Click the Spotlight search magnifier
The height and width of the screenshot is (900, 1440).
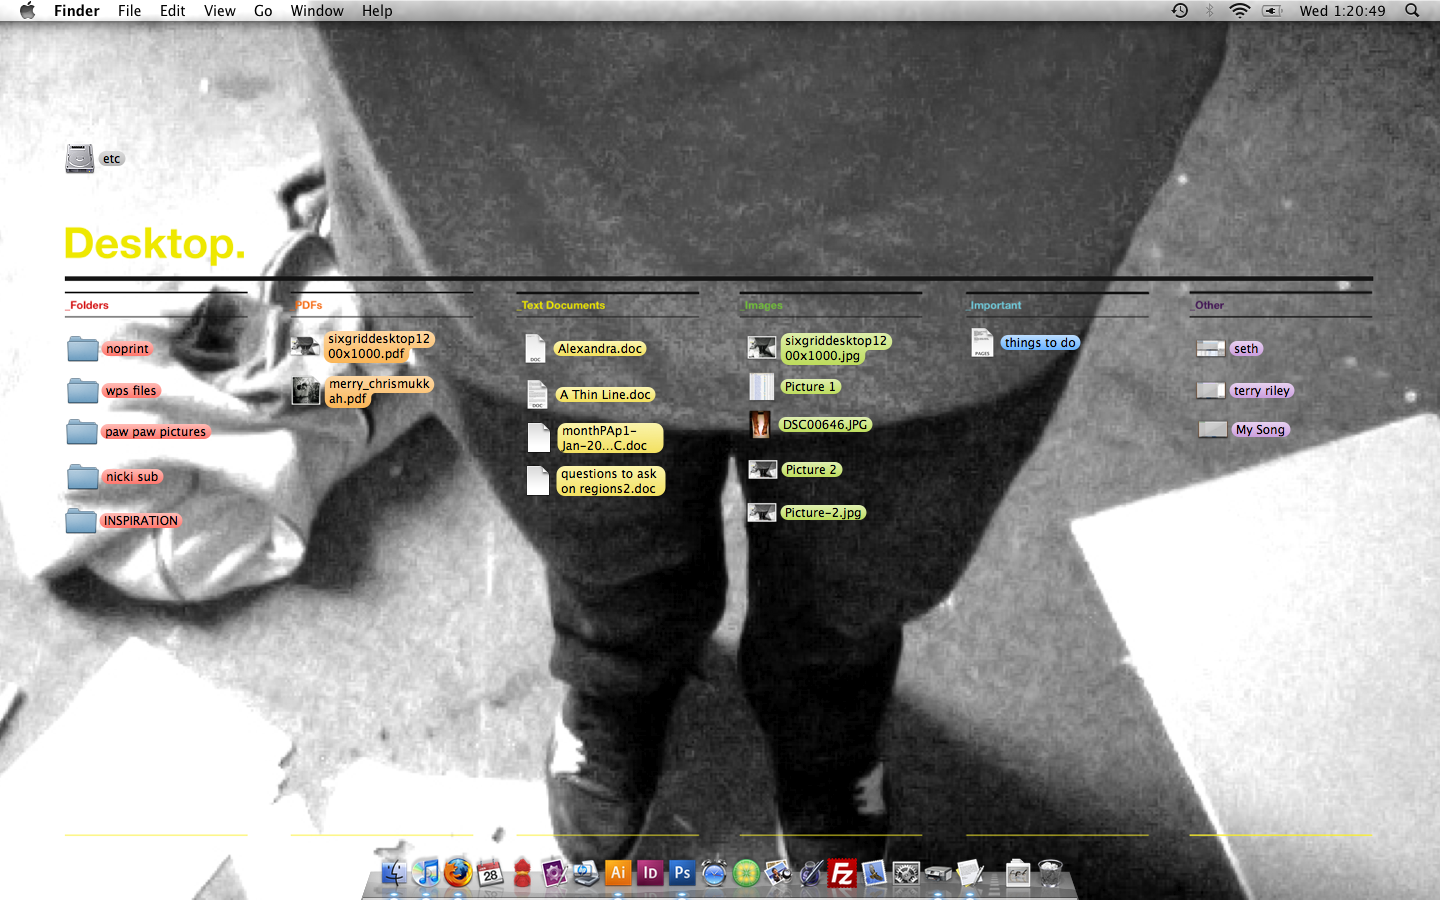pos(1412,11)
